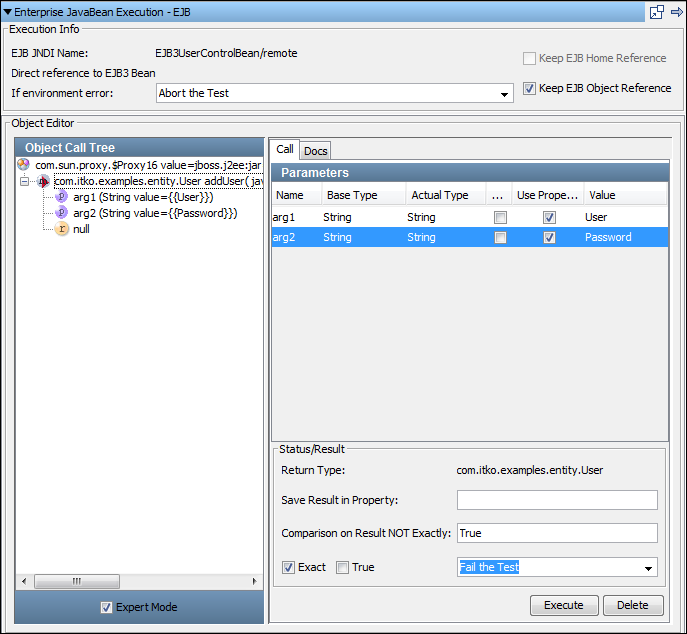This screenshot has width=687, height=634.
Task: Click the Name column header
Action: pyautogui.click(x=296, y=195)
